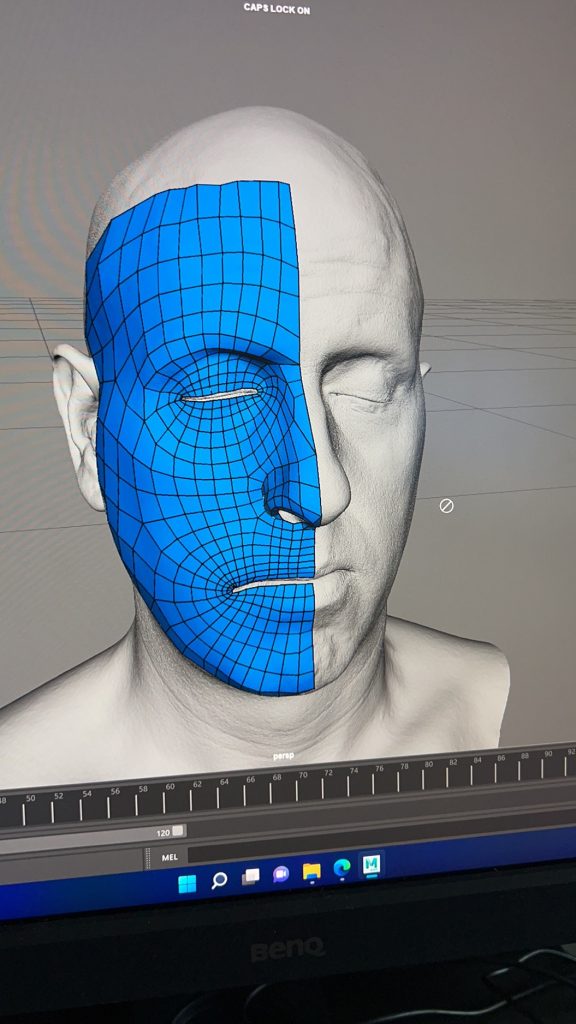
Task: Launch Microsoft Edge from the taskbar
Action: point(342,868)
